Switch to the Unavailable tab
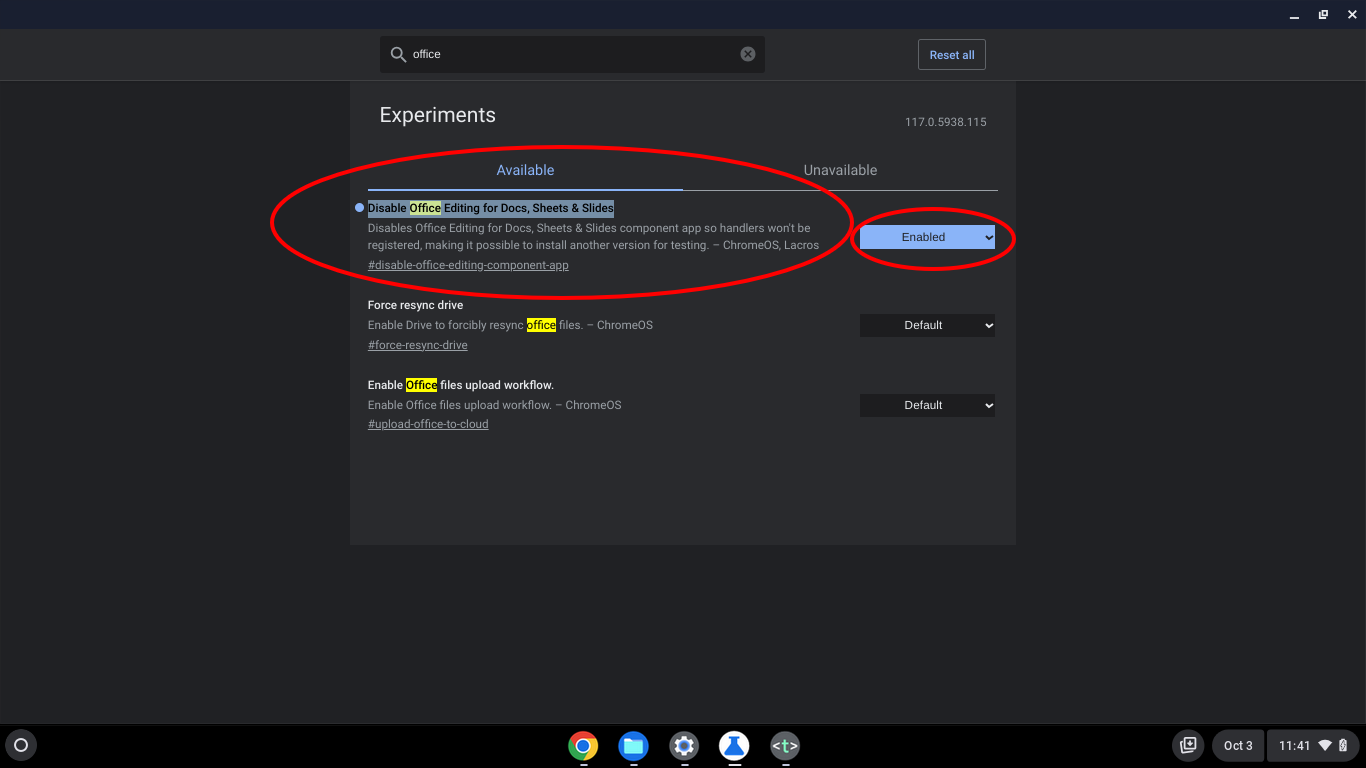1366x768 pixels. coord(840,170)
